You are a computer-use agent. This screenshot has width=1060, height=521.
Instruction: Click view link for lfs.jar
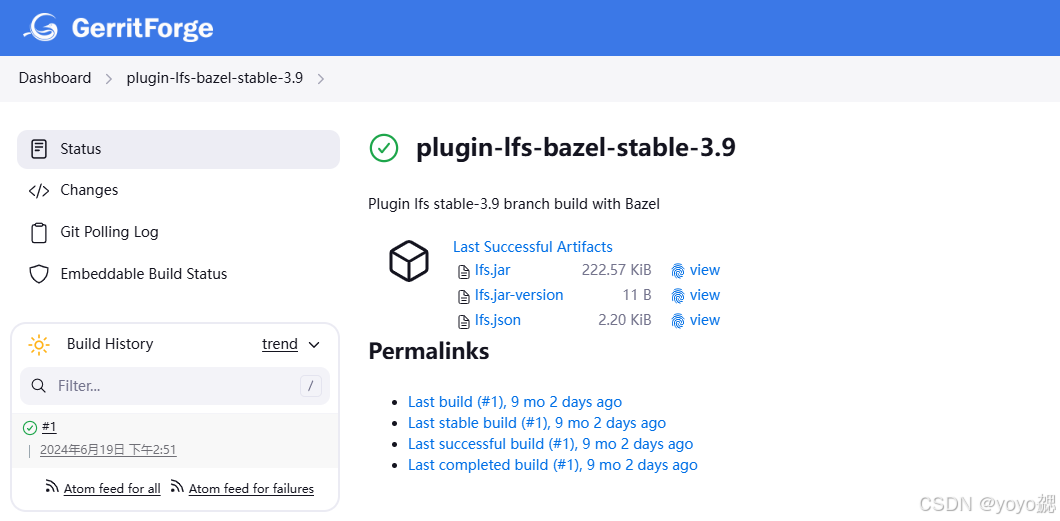(x=704, y=270)
